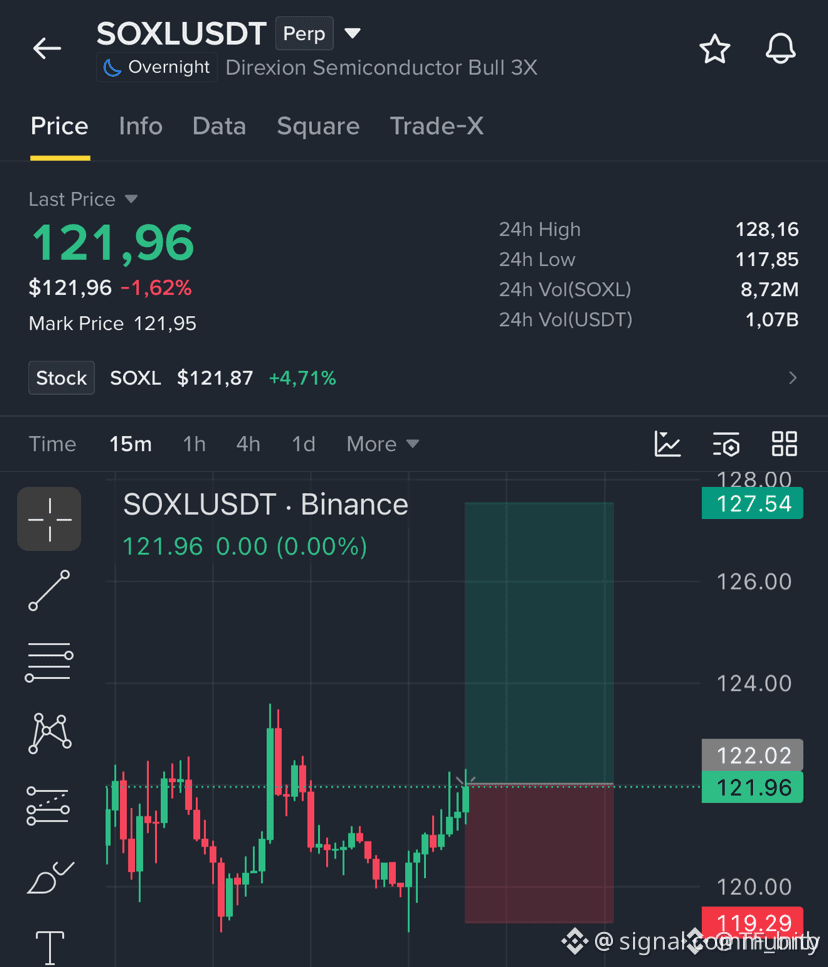
Task: Click the green take-profit zone on chart
Action: click(x=539, y=643)
